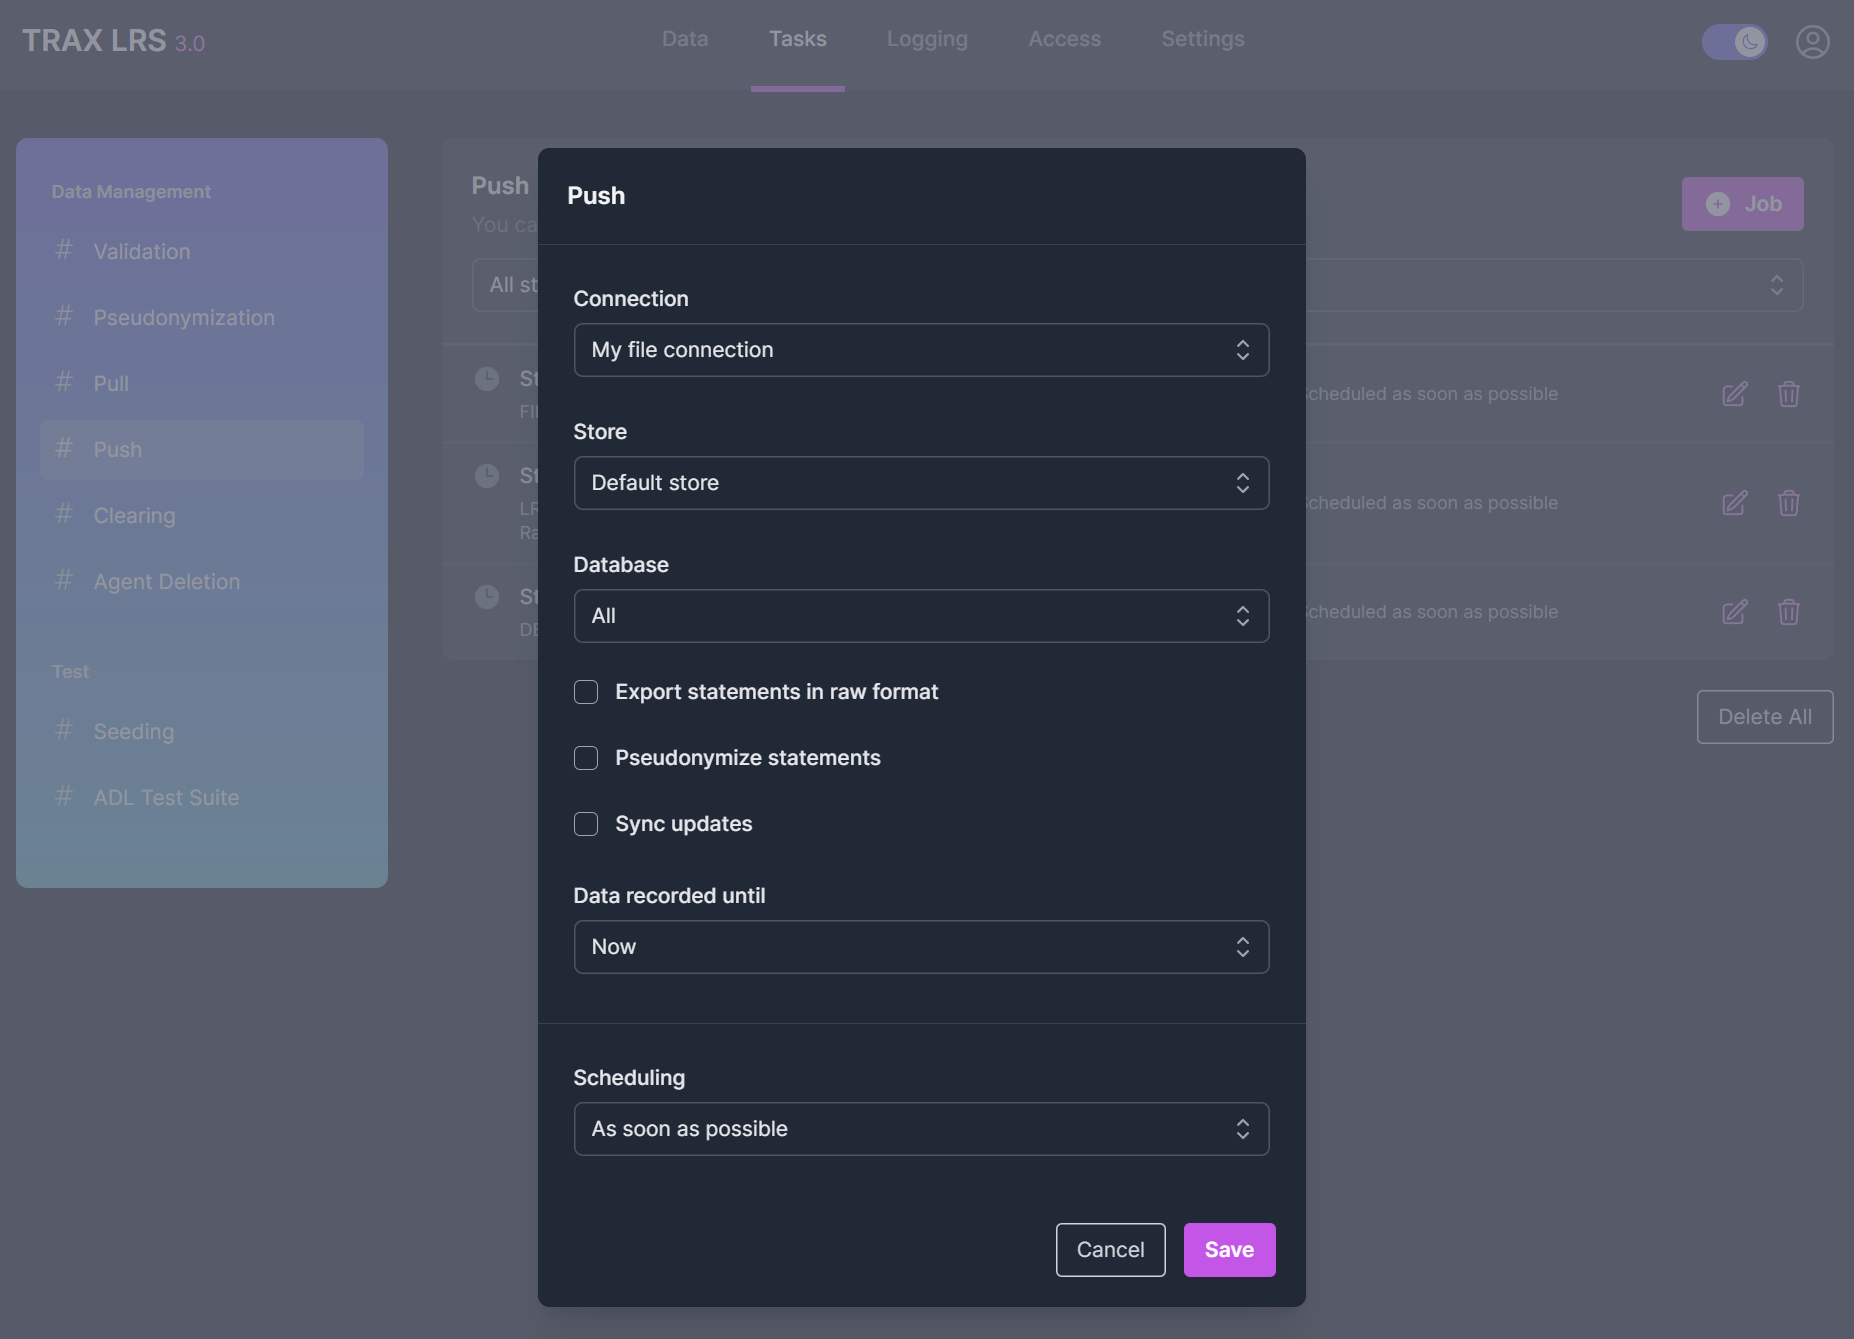This screenshot has width=1854, height=1339.
Task: Click the clock status icon of the first job
Action: tap(487, 379)
